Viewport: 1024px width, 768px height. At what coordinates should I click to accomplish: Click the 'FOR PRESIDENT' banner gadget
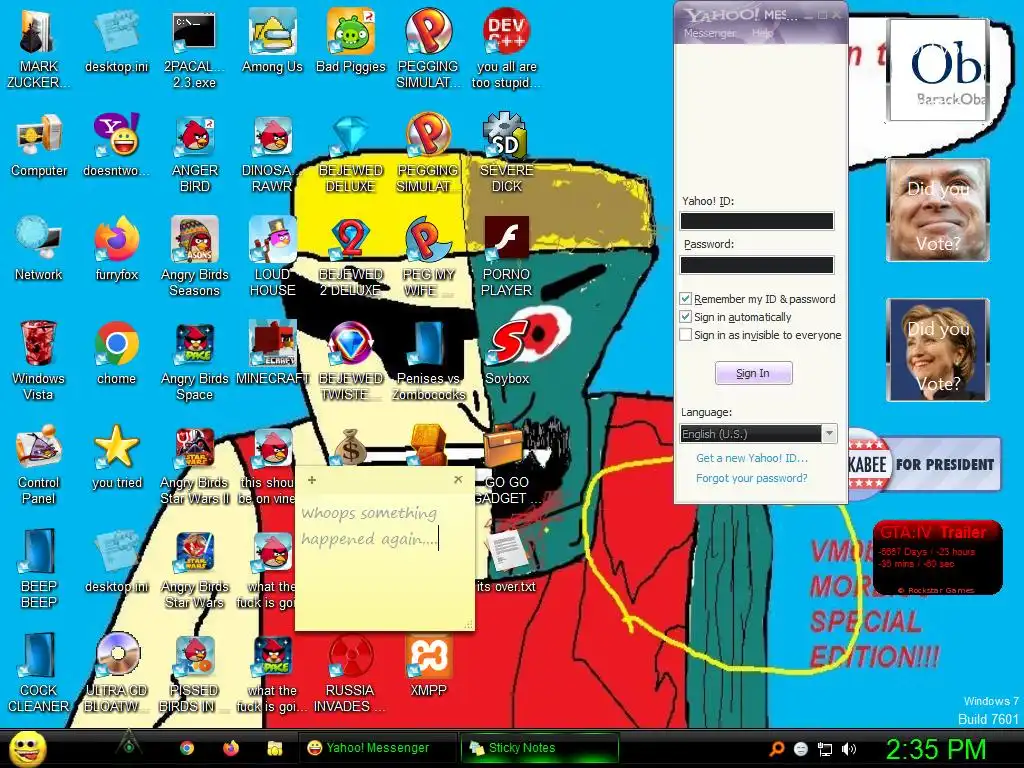924,464
